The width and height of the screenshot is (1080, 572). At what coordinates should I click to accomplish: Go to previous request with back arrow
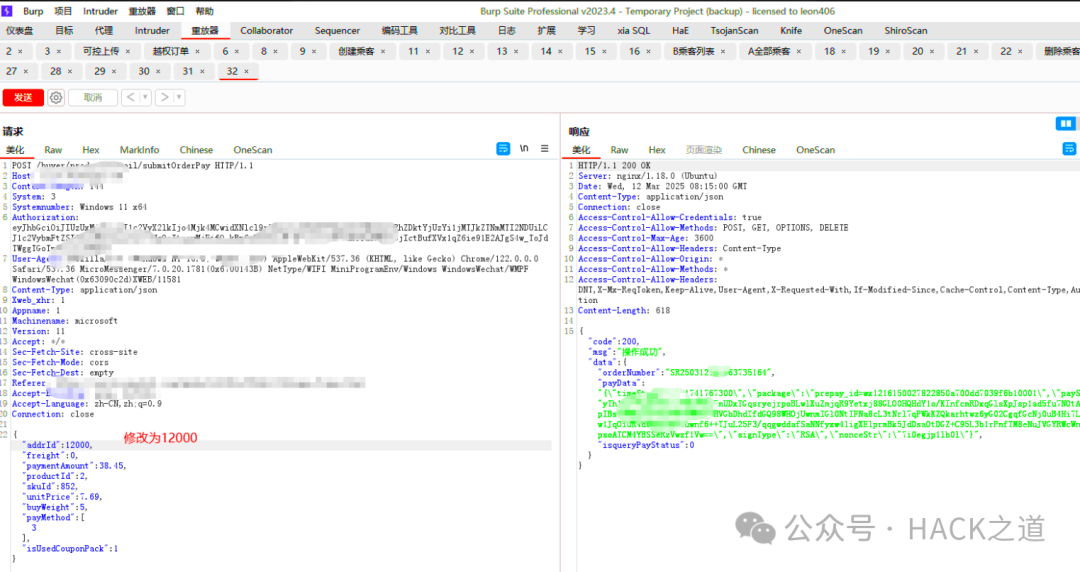tap(130, 97)
